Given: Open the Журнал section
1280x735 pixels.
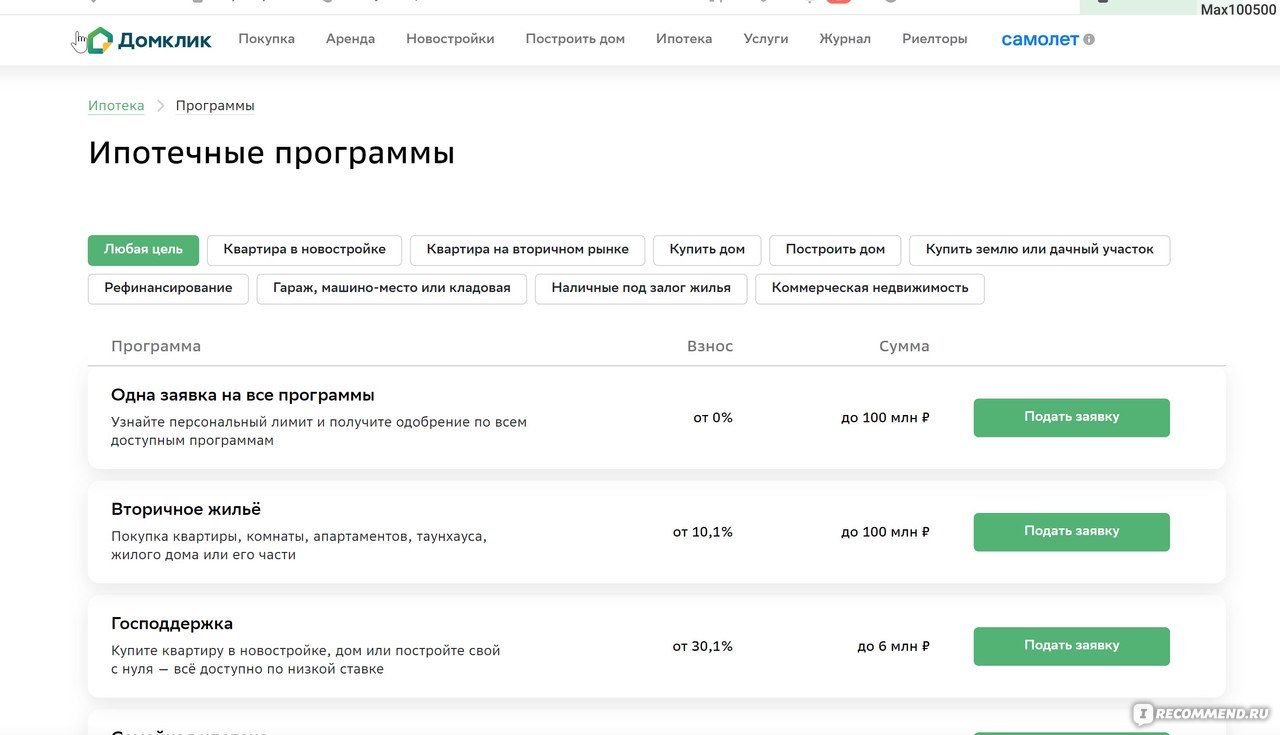Looking at the screenshot, I should coord(845,39).
